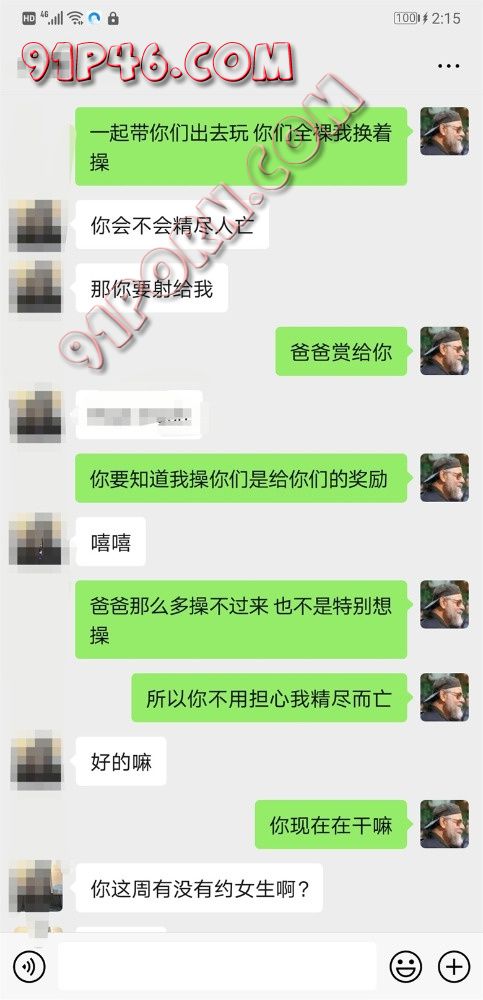Tap the 2:15 clock in status bar
Image resolution: width=483 pixels, height=1000 pixels.
(446, 18)
